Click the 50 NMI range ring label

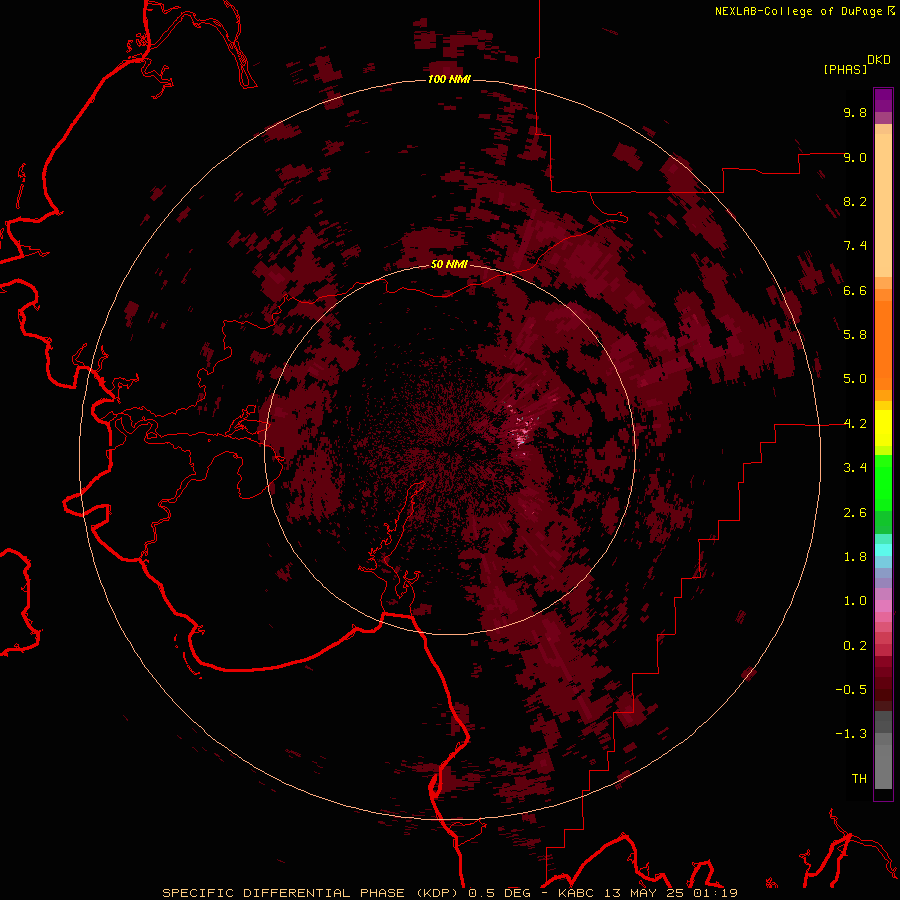click(449, 264)
